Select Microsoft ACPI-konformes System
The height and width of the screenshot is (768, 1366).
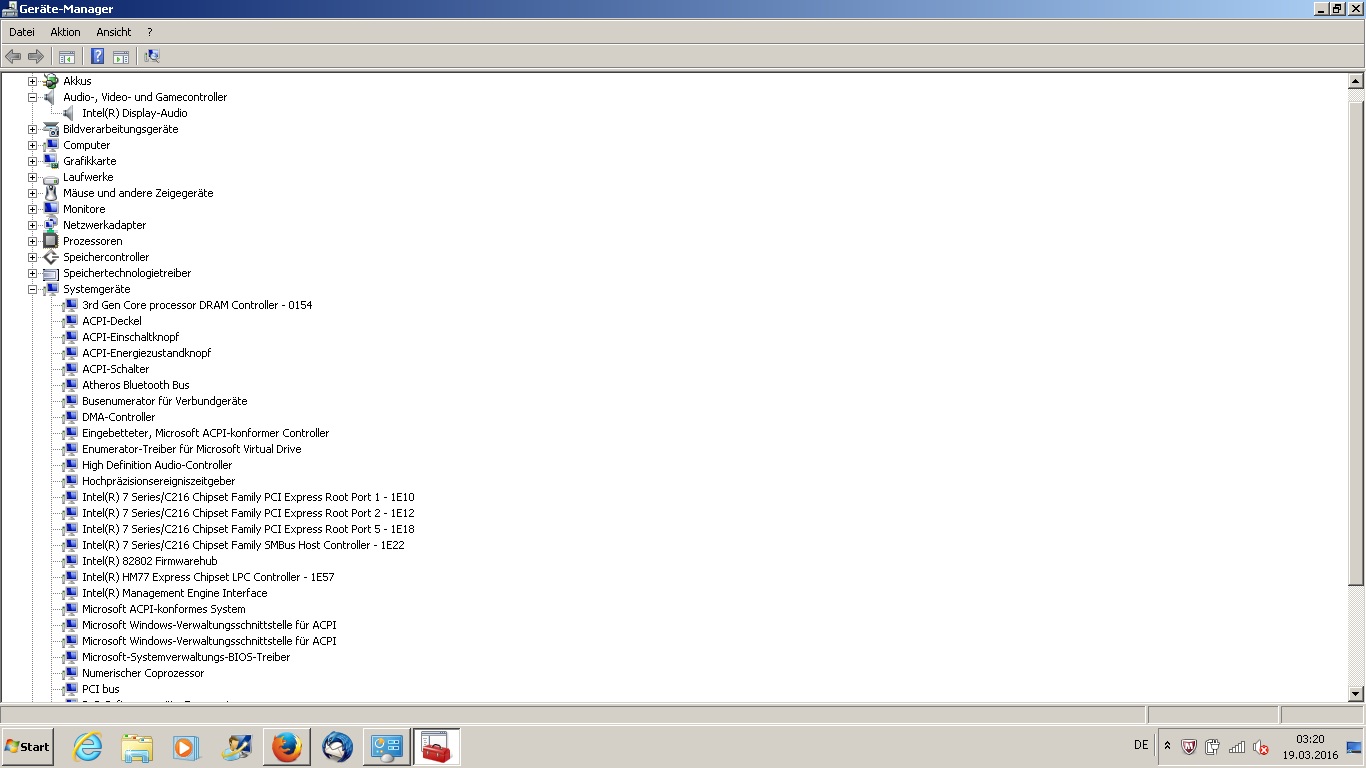(164, 609)
